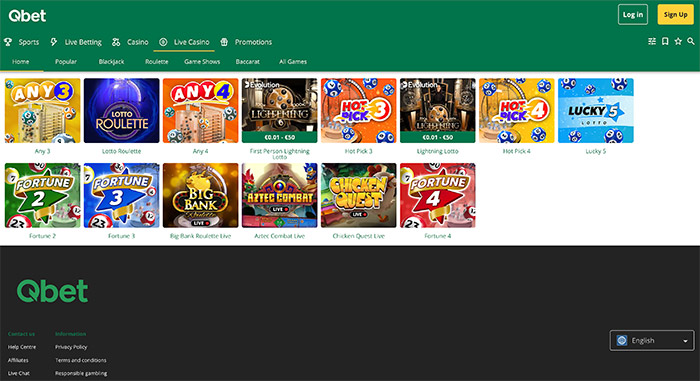
Task: Open the English language dropdown
Action: [x=652, y=340]
